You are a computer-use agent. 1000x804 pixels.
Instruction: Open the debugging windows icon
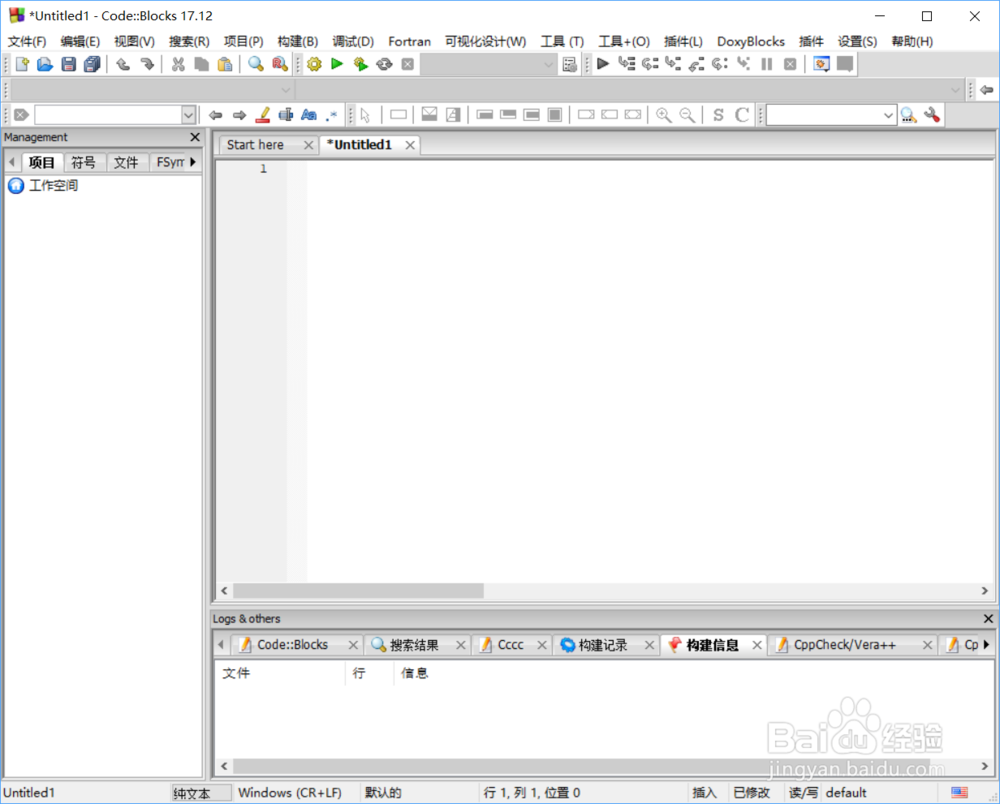point(821,64)
